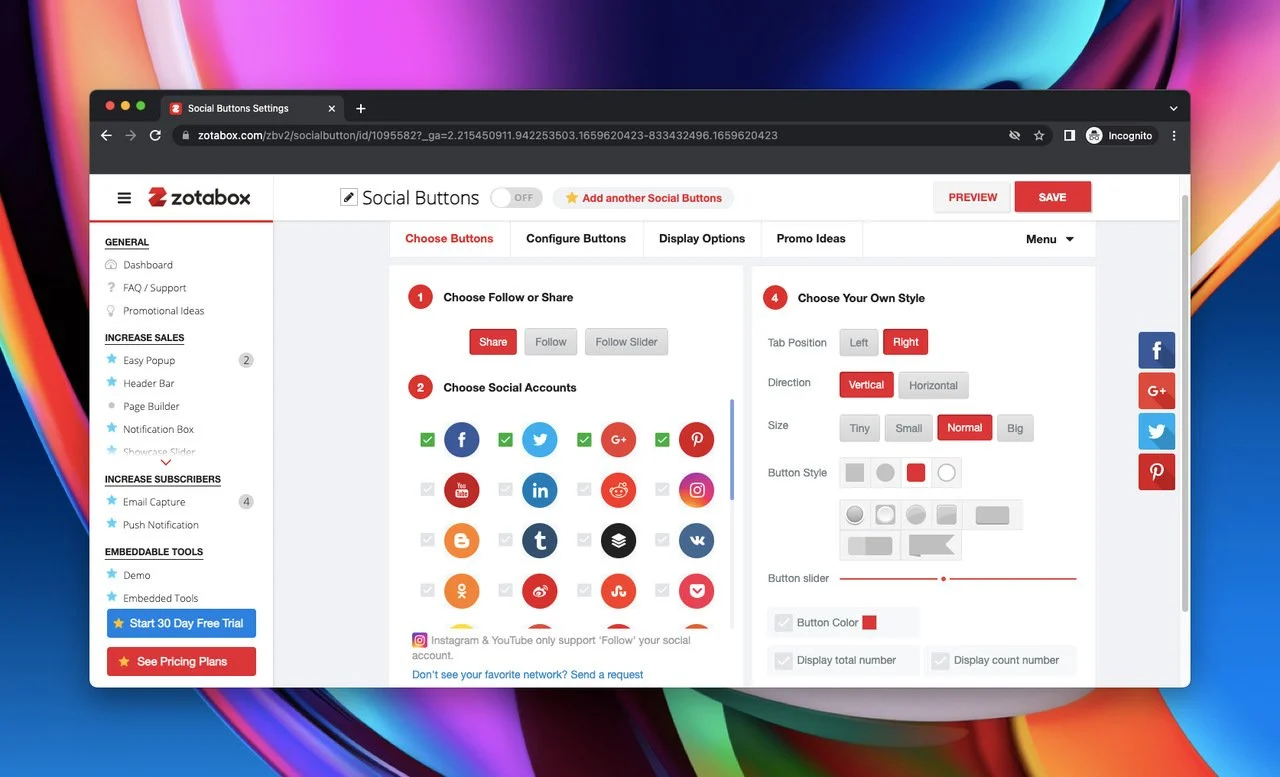Switch to the Choose Buttons tab
Image resolution: width=1280 pixels, height=777 pixels.
(449, 239)
